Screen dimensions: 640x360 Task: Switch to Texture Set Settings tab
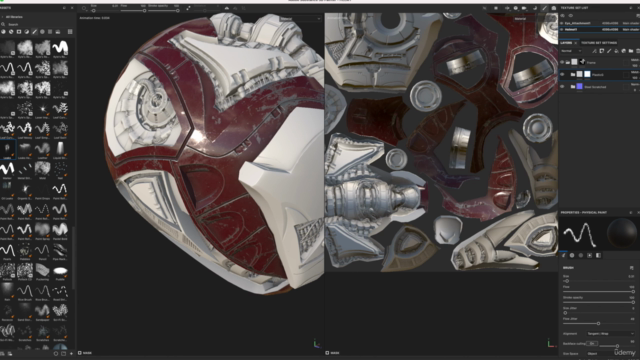(599, 42)
